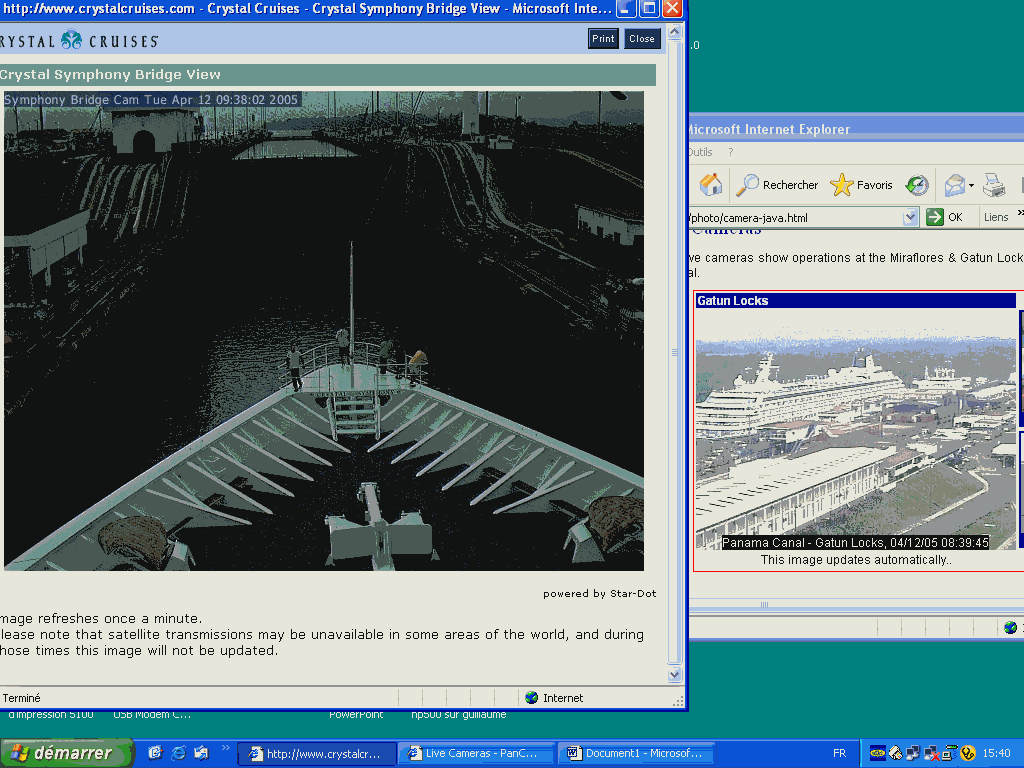Expand the address bar dropdown arrow

(910, 217)
